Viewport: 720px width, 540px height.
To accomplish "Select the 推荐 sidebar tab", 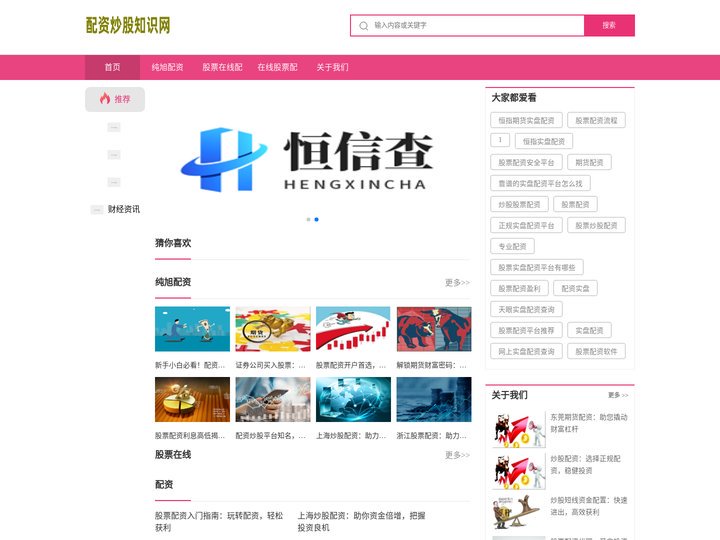I will pos(115,99).
